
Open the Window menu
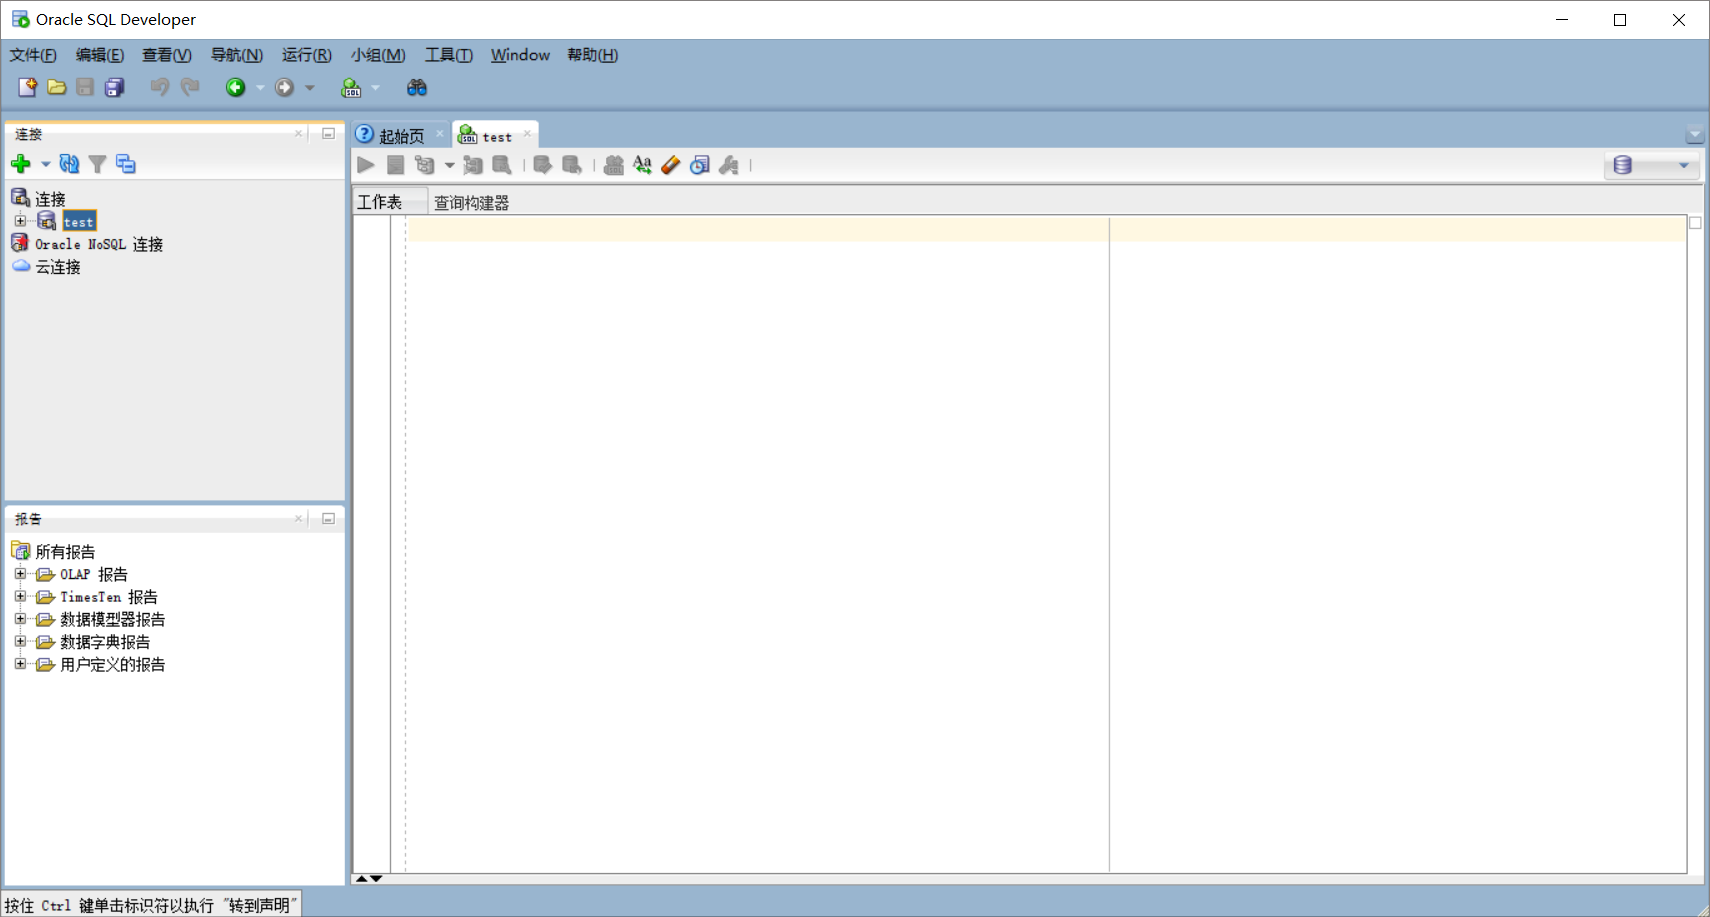click(520, 55)
